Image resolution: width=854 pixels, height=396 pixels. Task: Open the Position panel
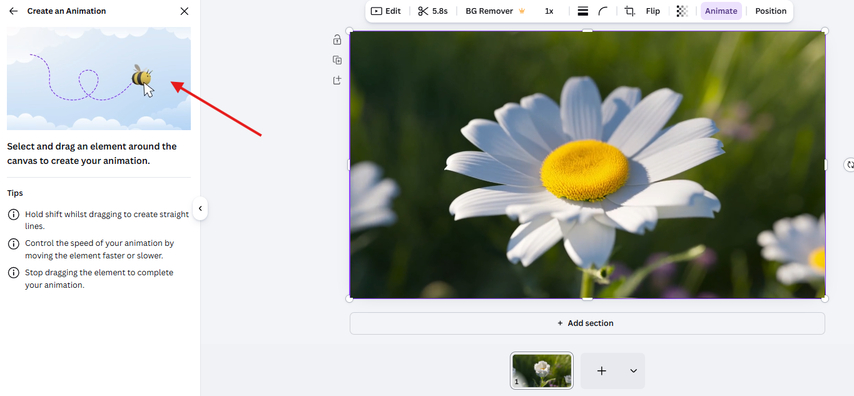tap(770, 11)
